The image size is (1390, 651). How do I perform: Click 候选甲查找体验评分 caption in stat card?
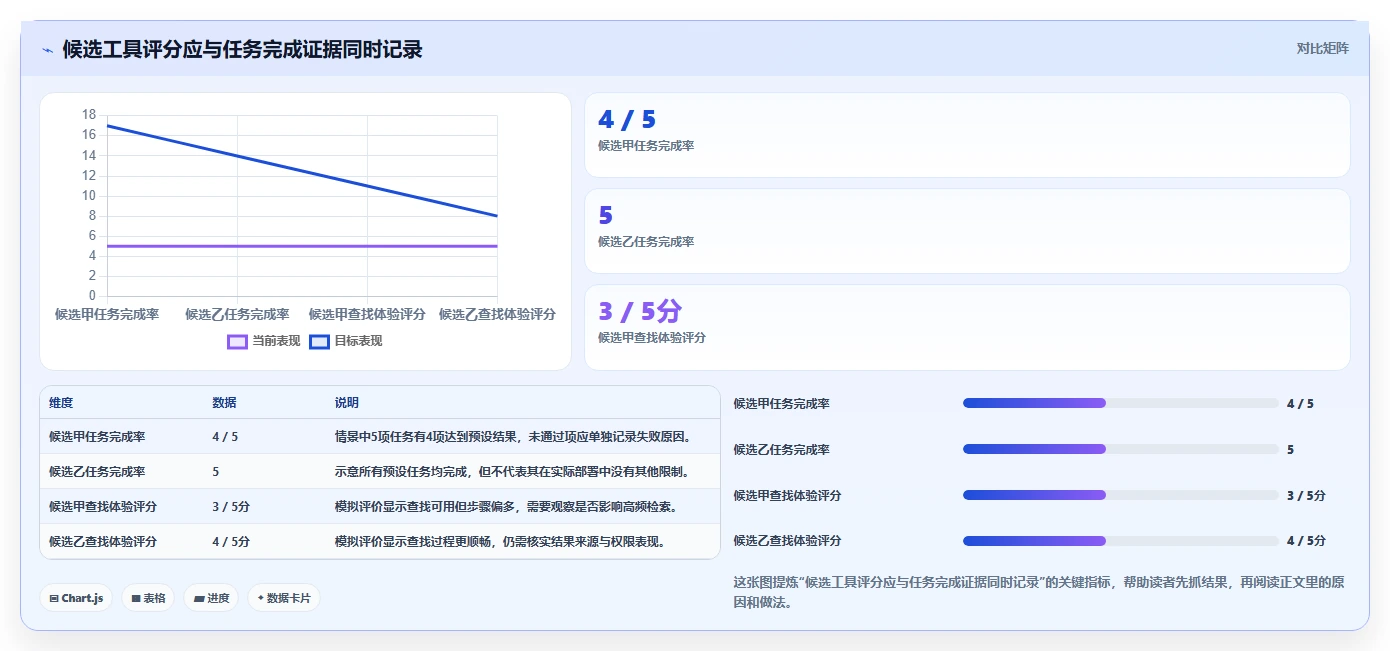click(x=652, y=338)
